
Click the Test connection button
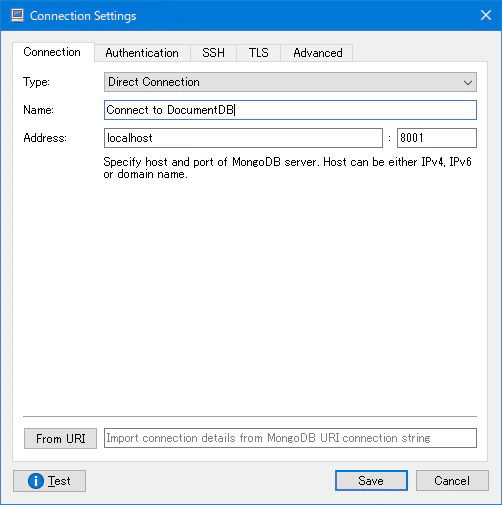[49, 481]
